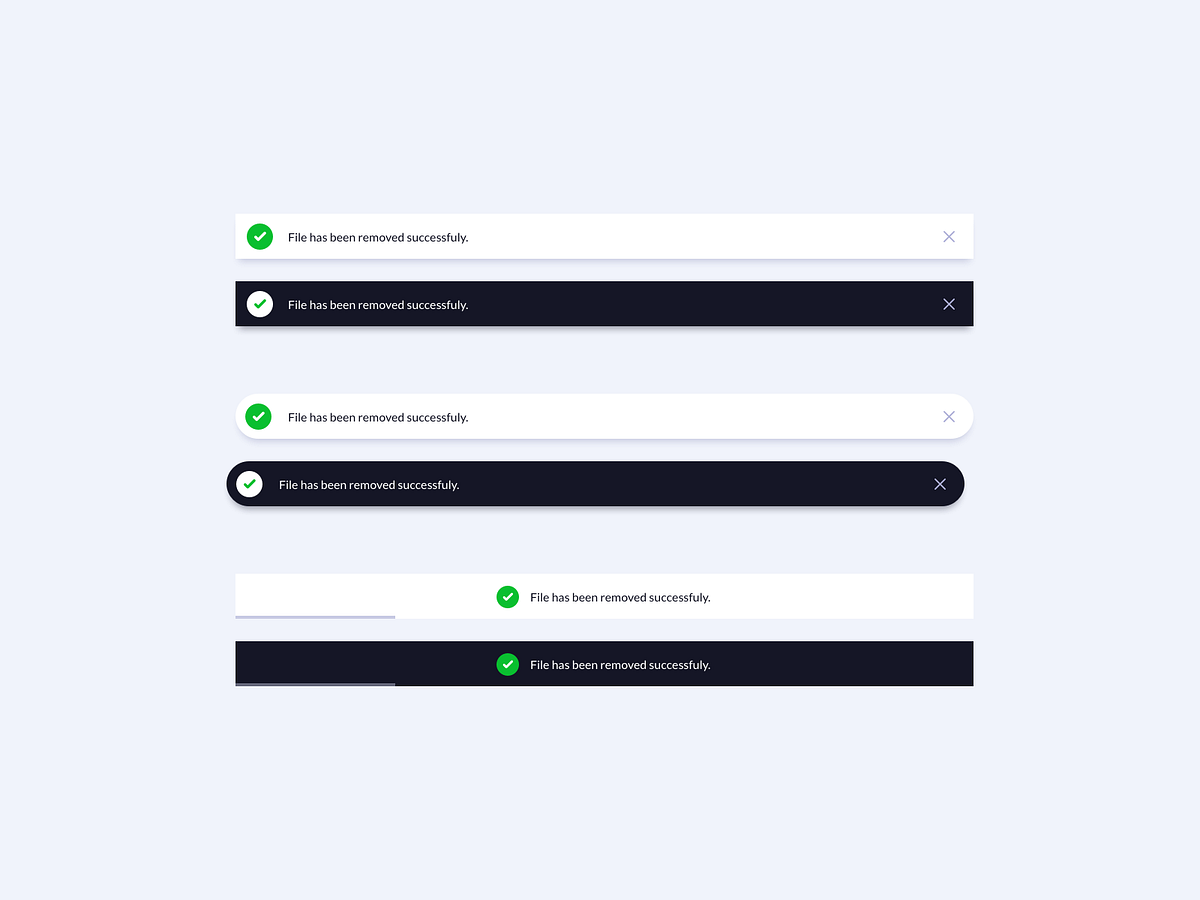Click white checkmark circle in dark pill toast
Viewport: 1200px width, 900px height.
pyautogui.click(x=249, y=484)
